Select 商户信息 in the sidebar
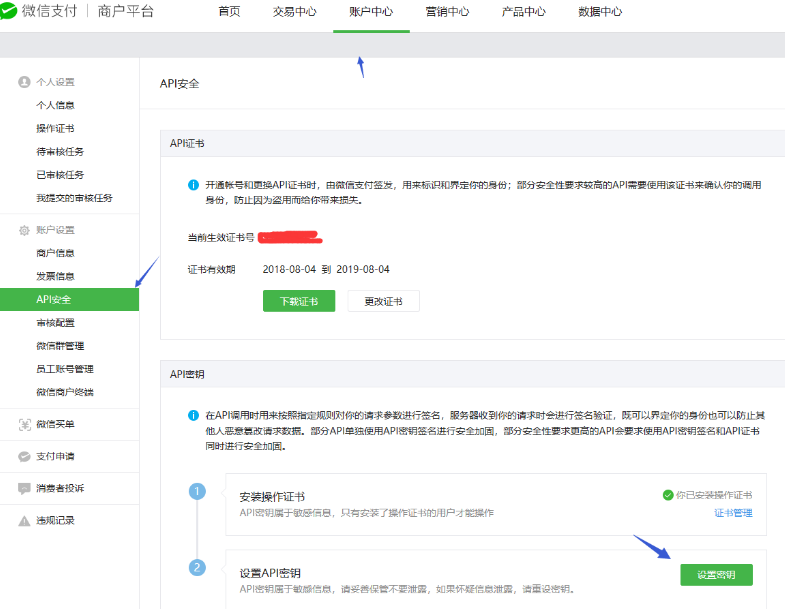The width and height of the screenshot is (785, 609). [x=55, y=253]
